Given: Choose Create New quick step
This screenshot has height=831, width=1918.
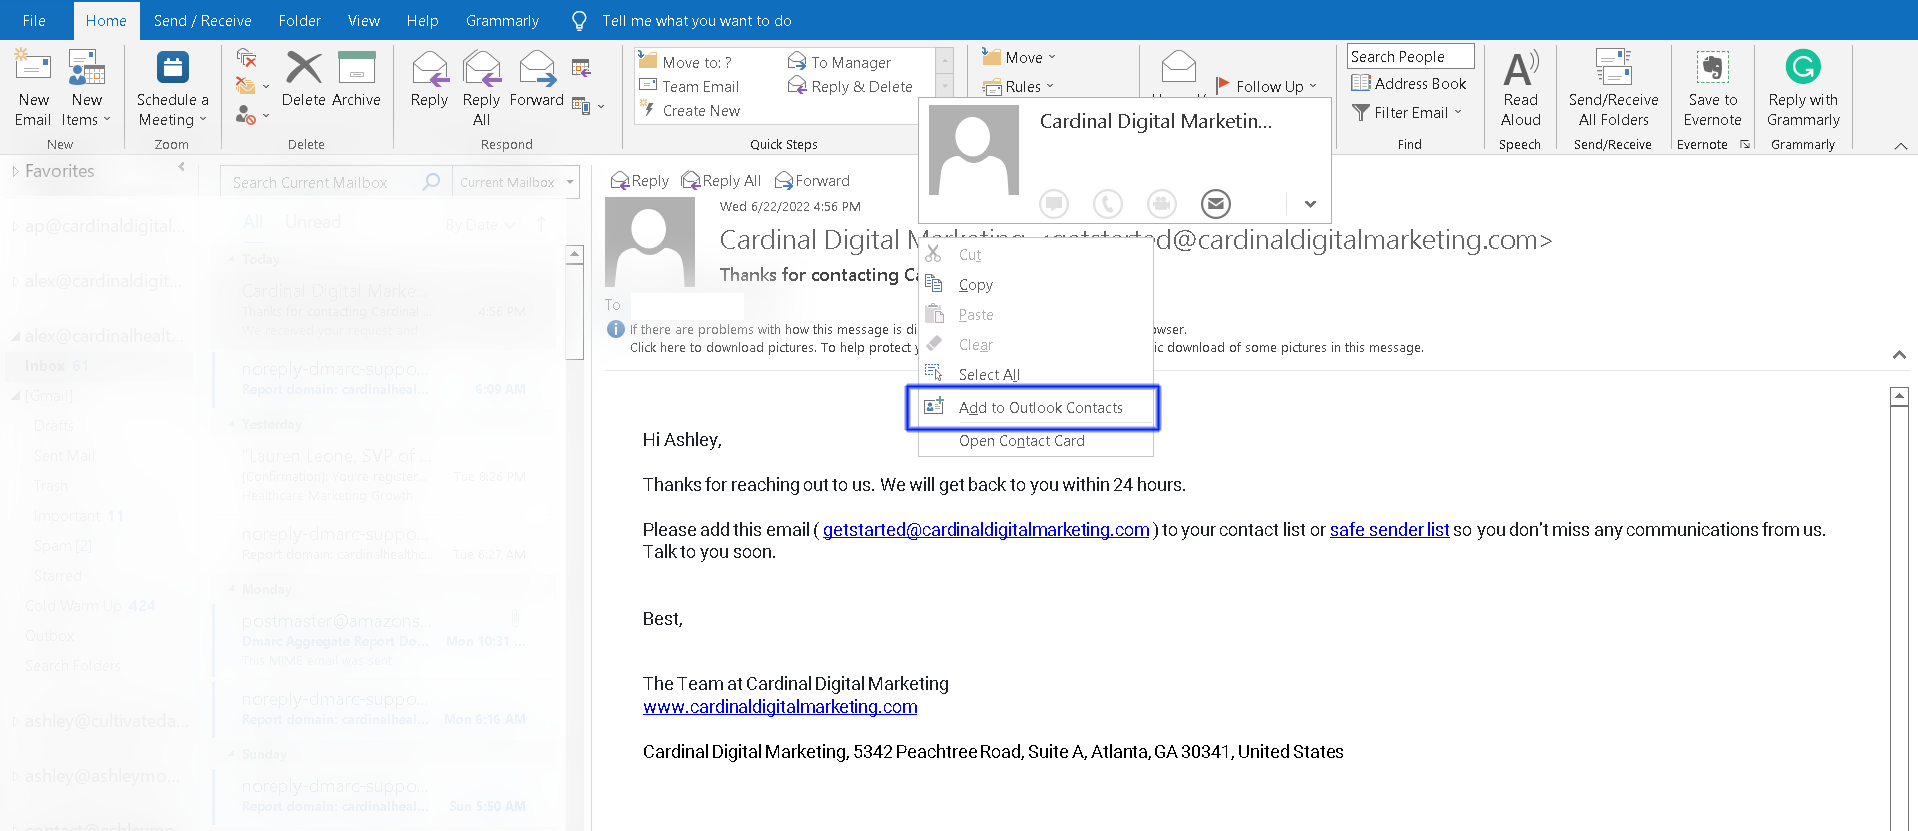Looking at the screenshot, I should pyautogui.click(x=690, y=110).
